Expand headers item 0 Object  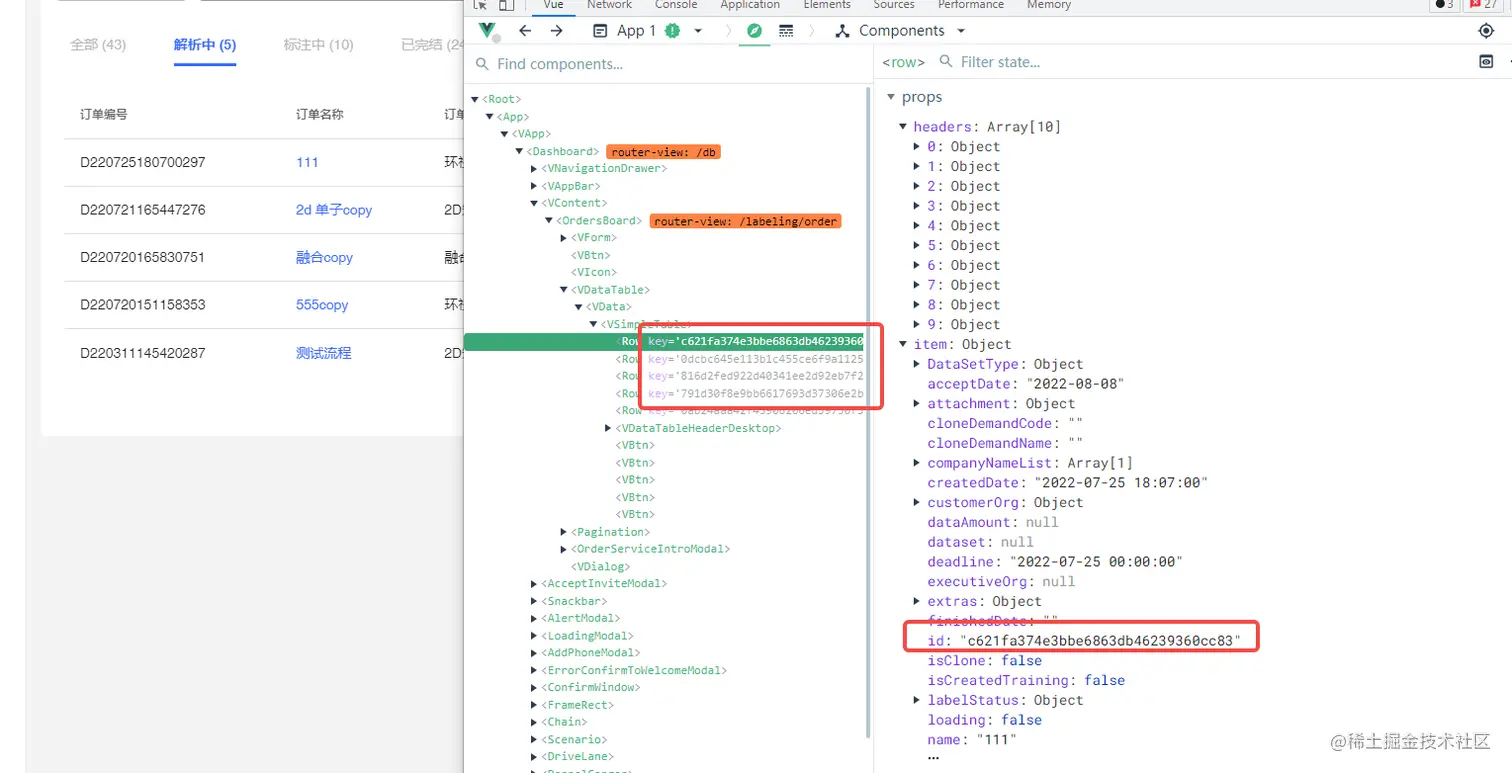(917, 147)
